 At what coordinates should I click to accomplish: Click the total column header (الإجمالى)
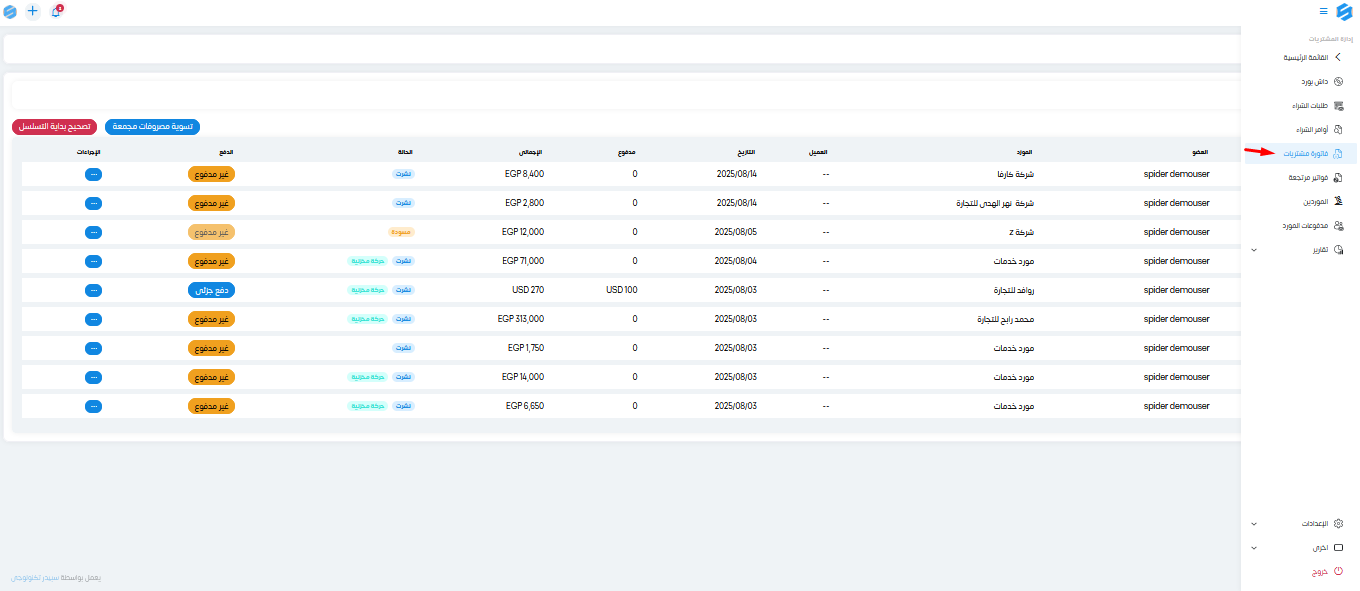click(x=531, y=152)
